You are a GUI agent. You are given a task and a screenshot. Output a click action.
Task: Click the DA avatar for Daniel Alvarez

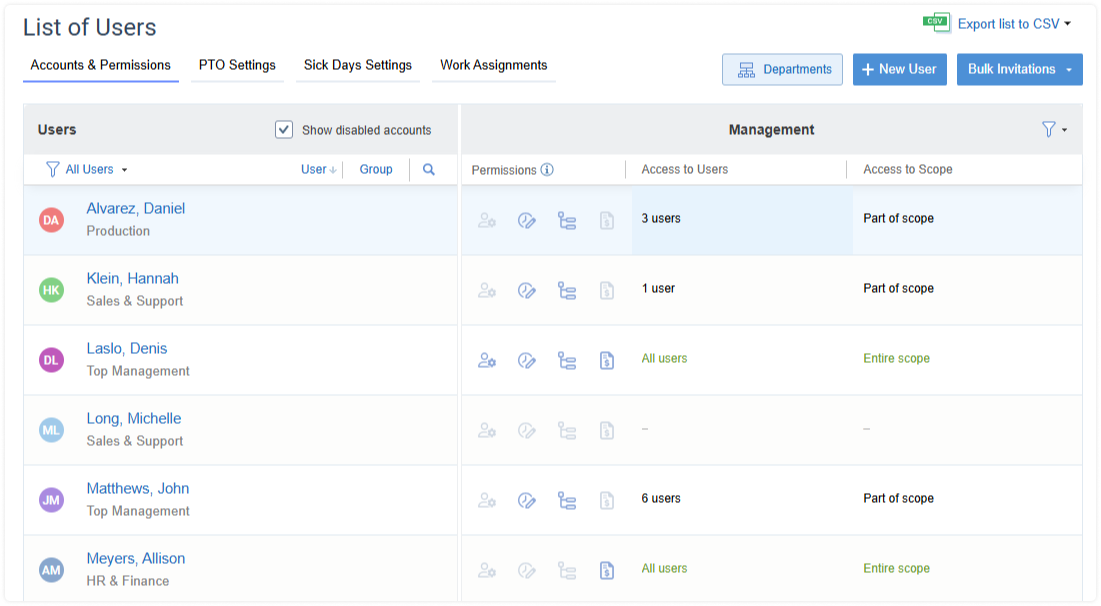[51, 220]
